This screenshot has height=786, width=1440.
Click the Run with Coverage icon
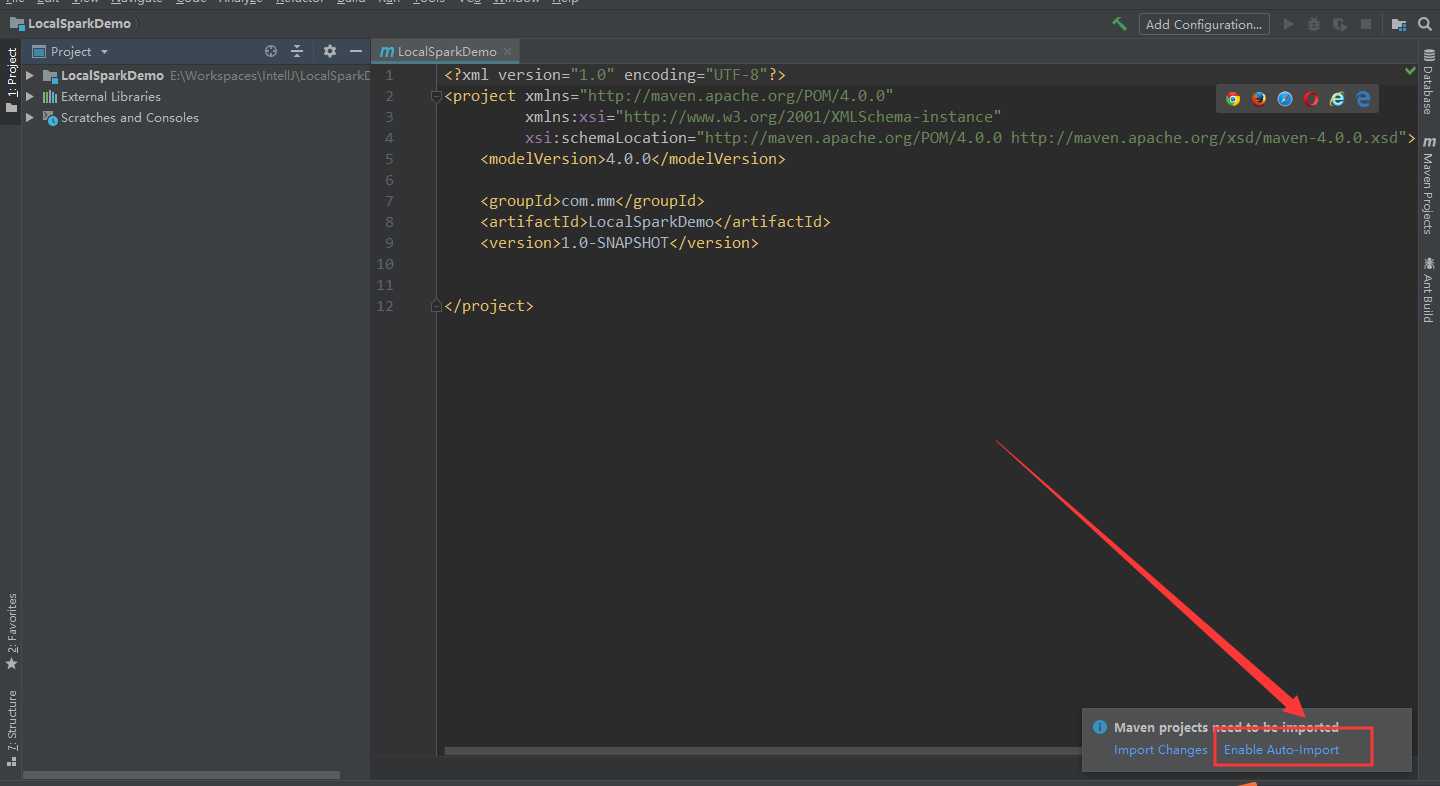(x=1340, y=24)
